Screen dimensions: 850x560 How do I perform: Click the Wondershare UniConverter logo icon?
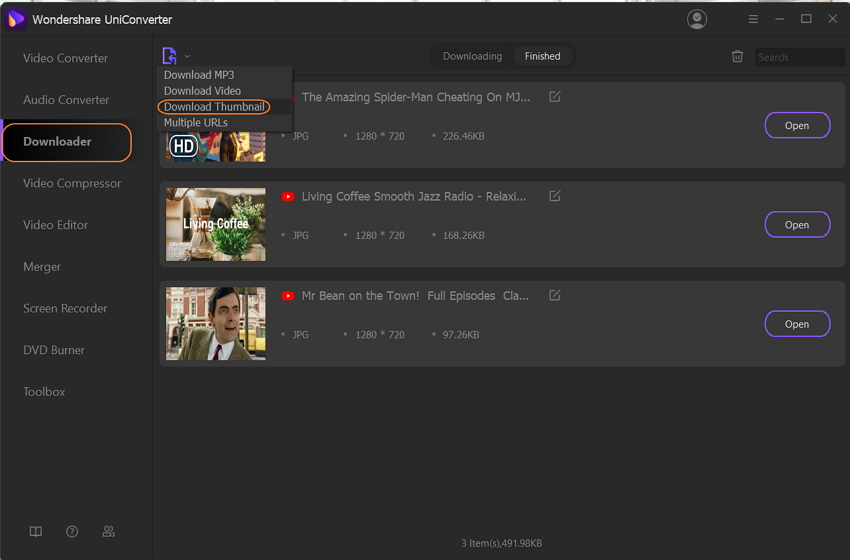pos(15,20)
